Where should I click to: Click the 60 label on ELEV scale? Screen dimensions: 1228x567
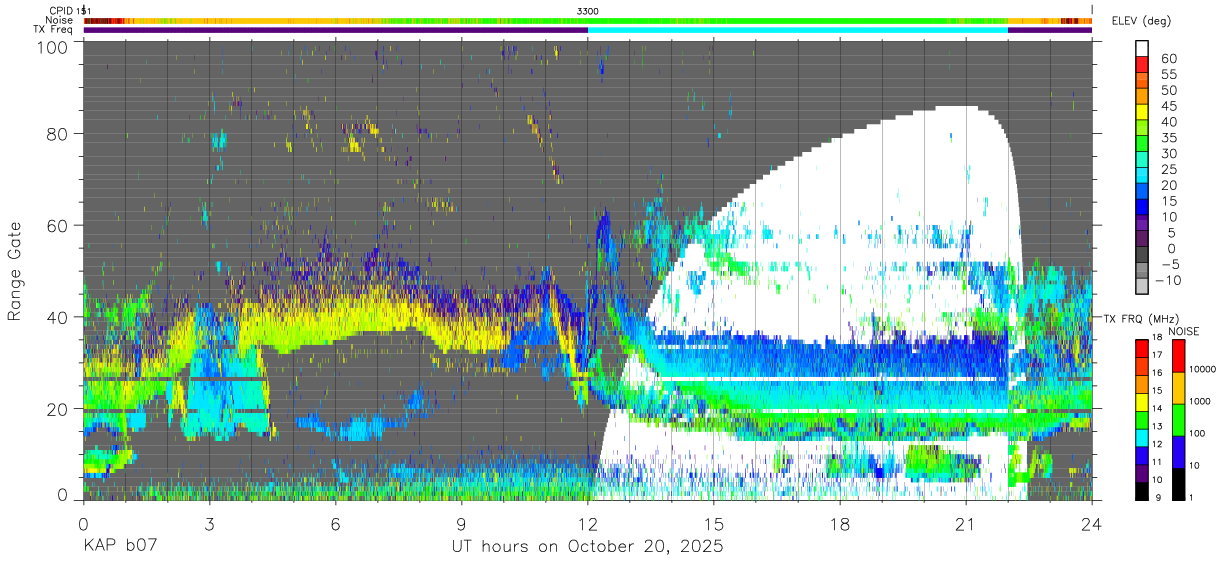tap(1169, 58)
